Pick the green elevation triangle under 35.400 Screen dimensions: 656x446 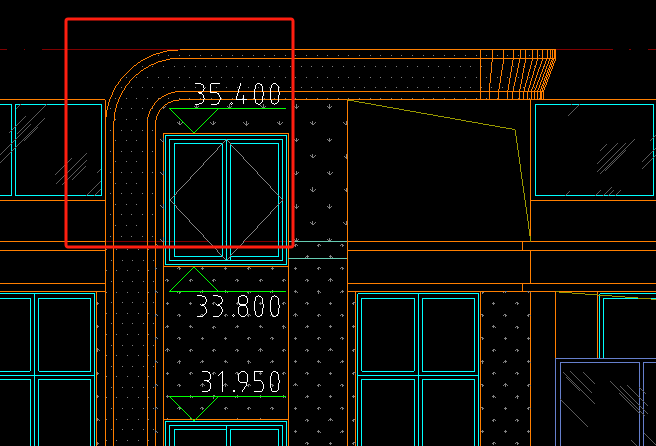194,120
